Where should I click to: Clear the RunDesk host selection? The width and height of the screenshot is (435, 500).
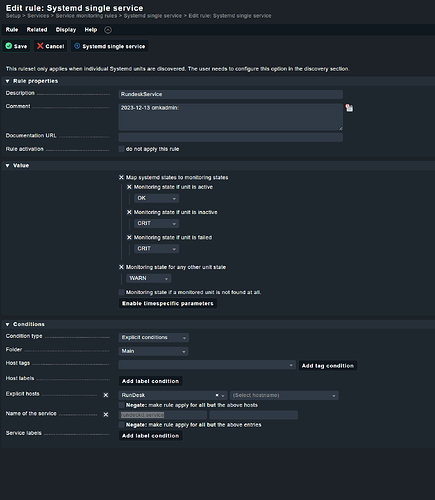pos(217,395)
